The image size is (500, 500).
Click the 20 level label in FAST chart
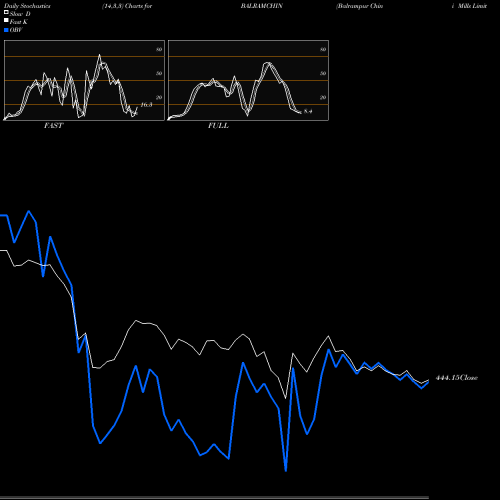click(x=159, y=97)
